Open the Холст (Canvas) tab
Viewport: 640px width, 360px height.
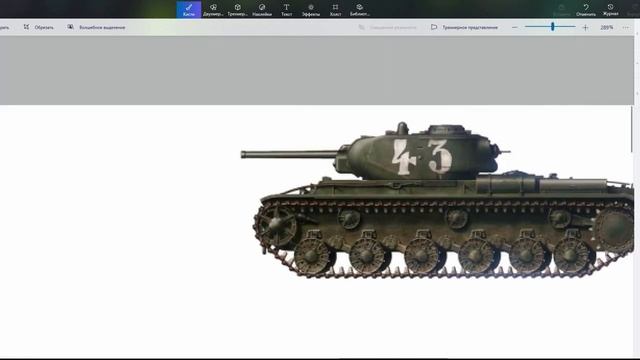(x=335, y=9)
